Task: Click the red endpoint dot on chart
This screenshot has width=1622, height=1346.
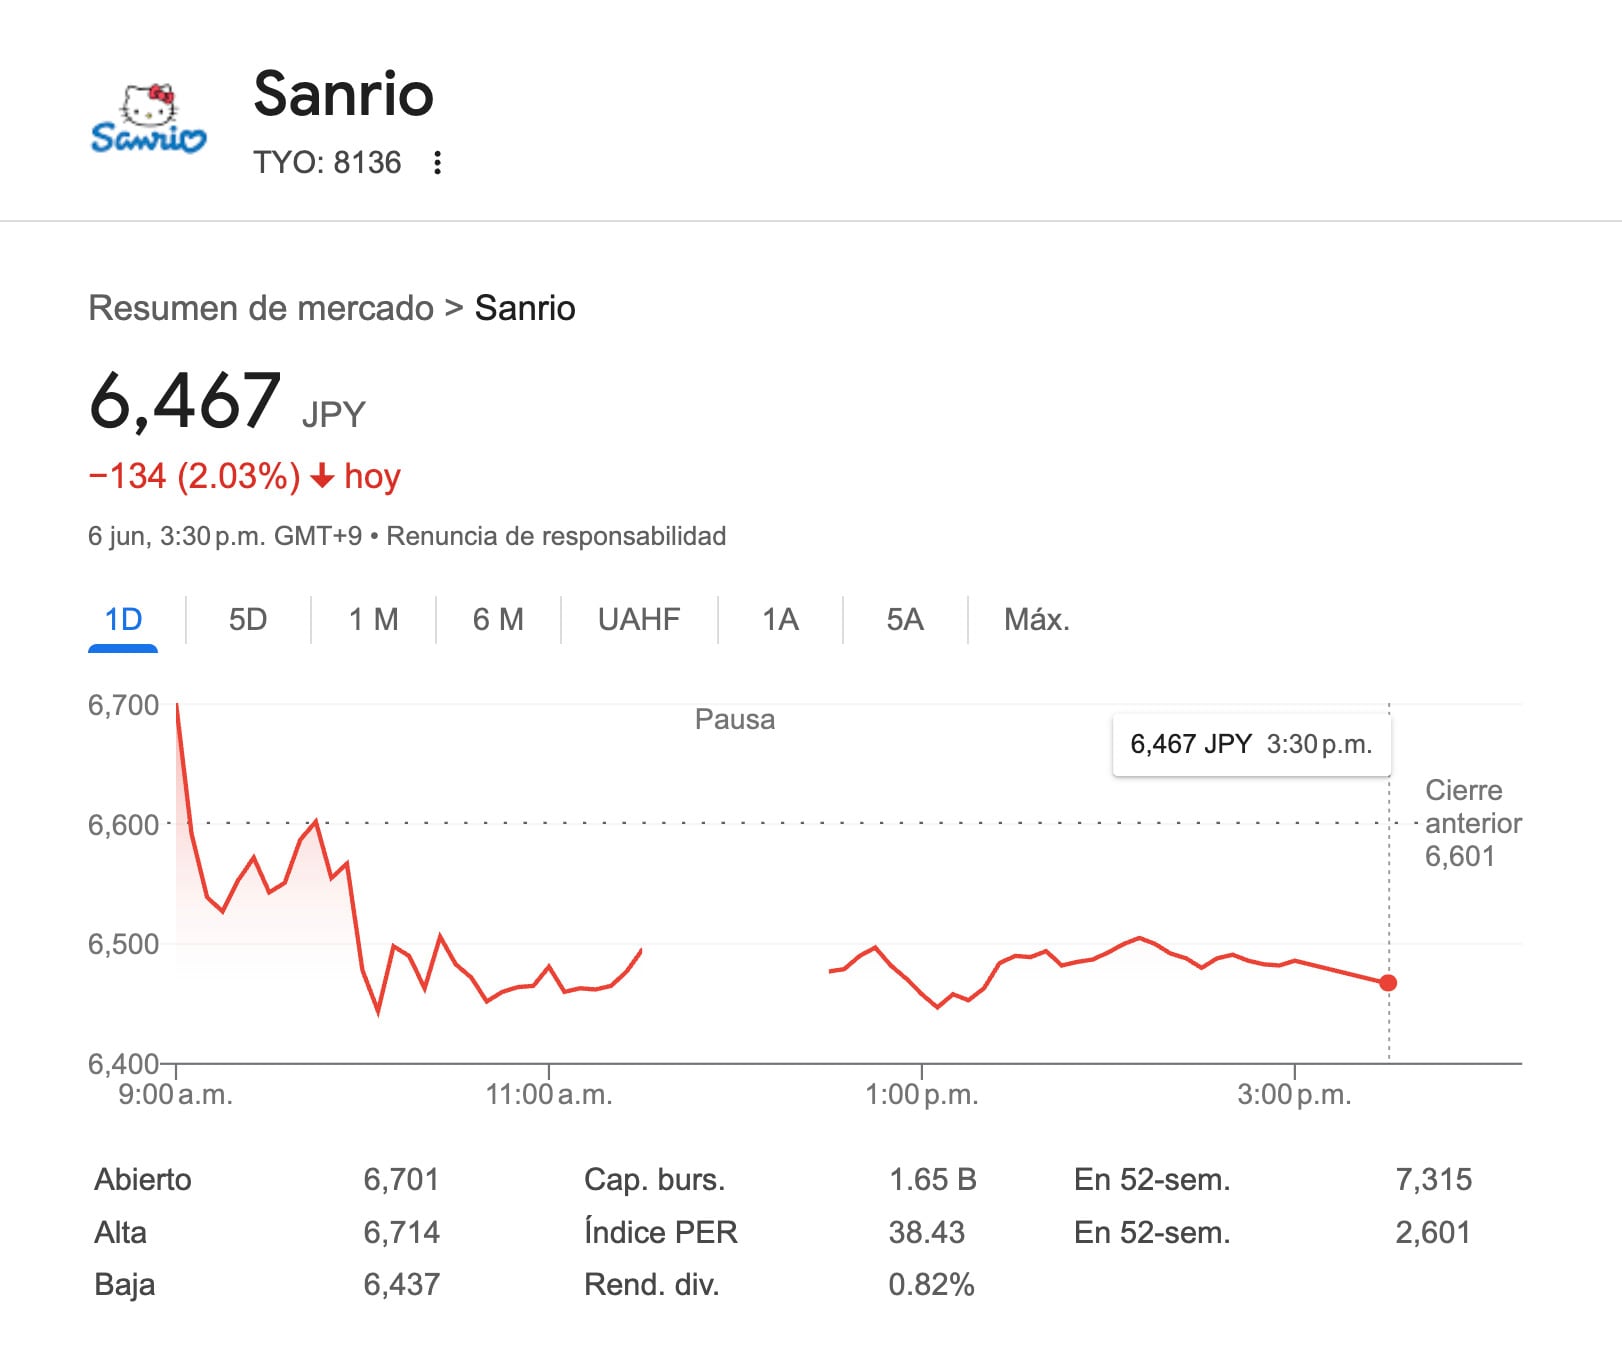Action: (1388, 983)
